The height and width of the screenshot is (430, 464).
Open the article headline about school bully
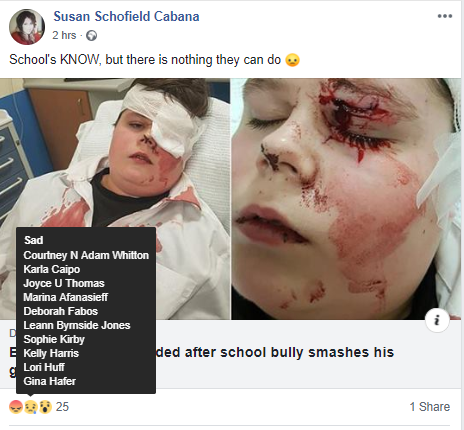(275, 352)
